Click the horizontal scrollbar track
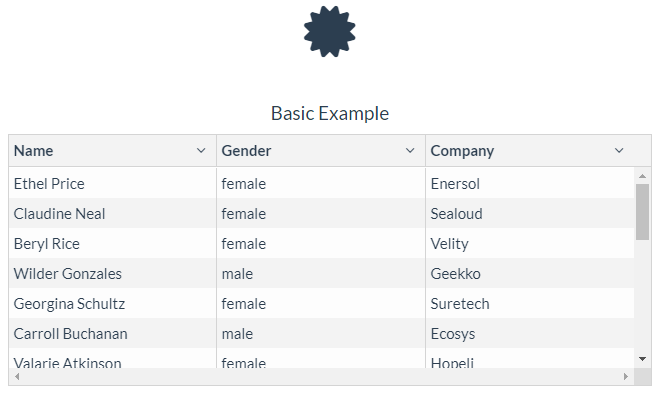659x403 pixels. pyautogui.click(x=320, y=377)
